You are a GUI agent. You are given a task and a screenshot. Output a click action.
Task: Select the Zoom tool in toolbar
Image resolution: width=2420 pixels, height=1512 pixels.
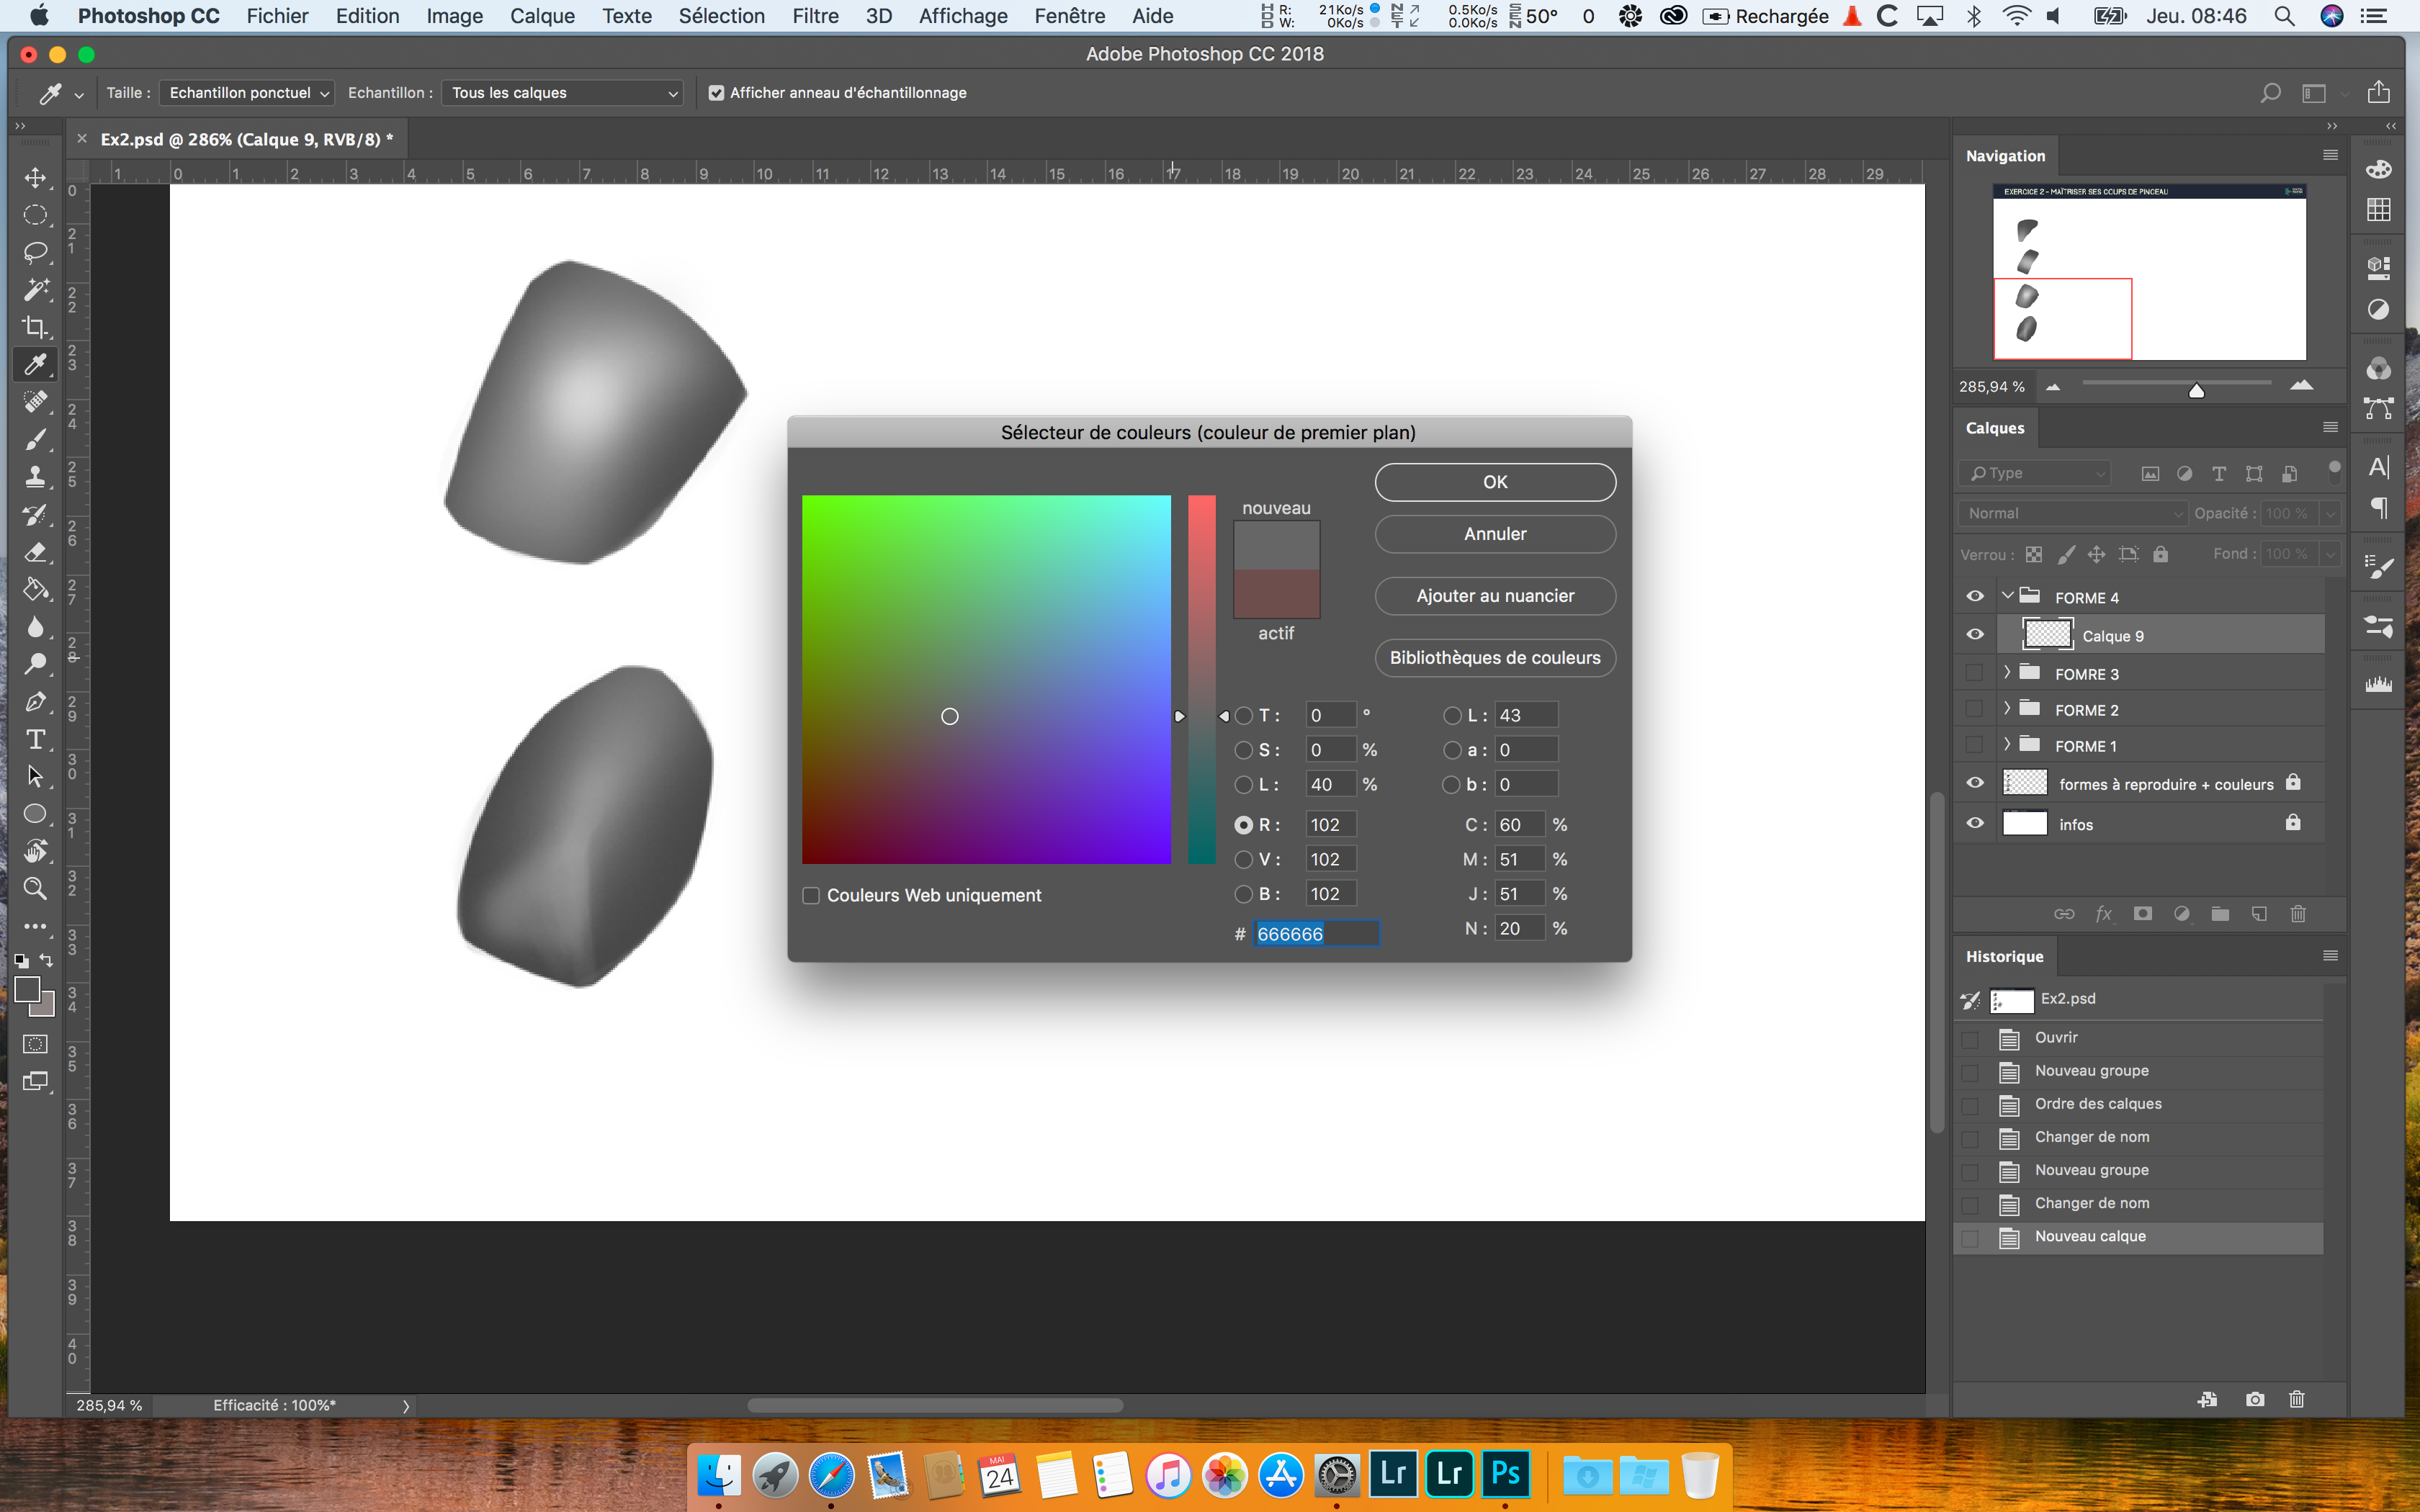[x=36, y=888]
